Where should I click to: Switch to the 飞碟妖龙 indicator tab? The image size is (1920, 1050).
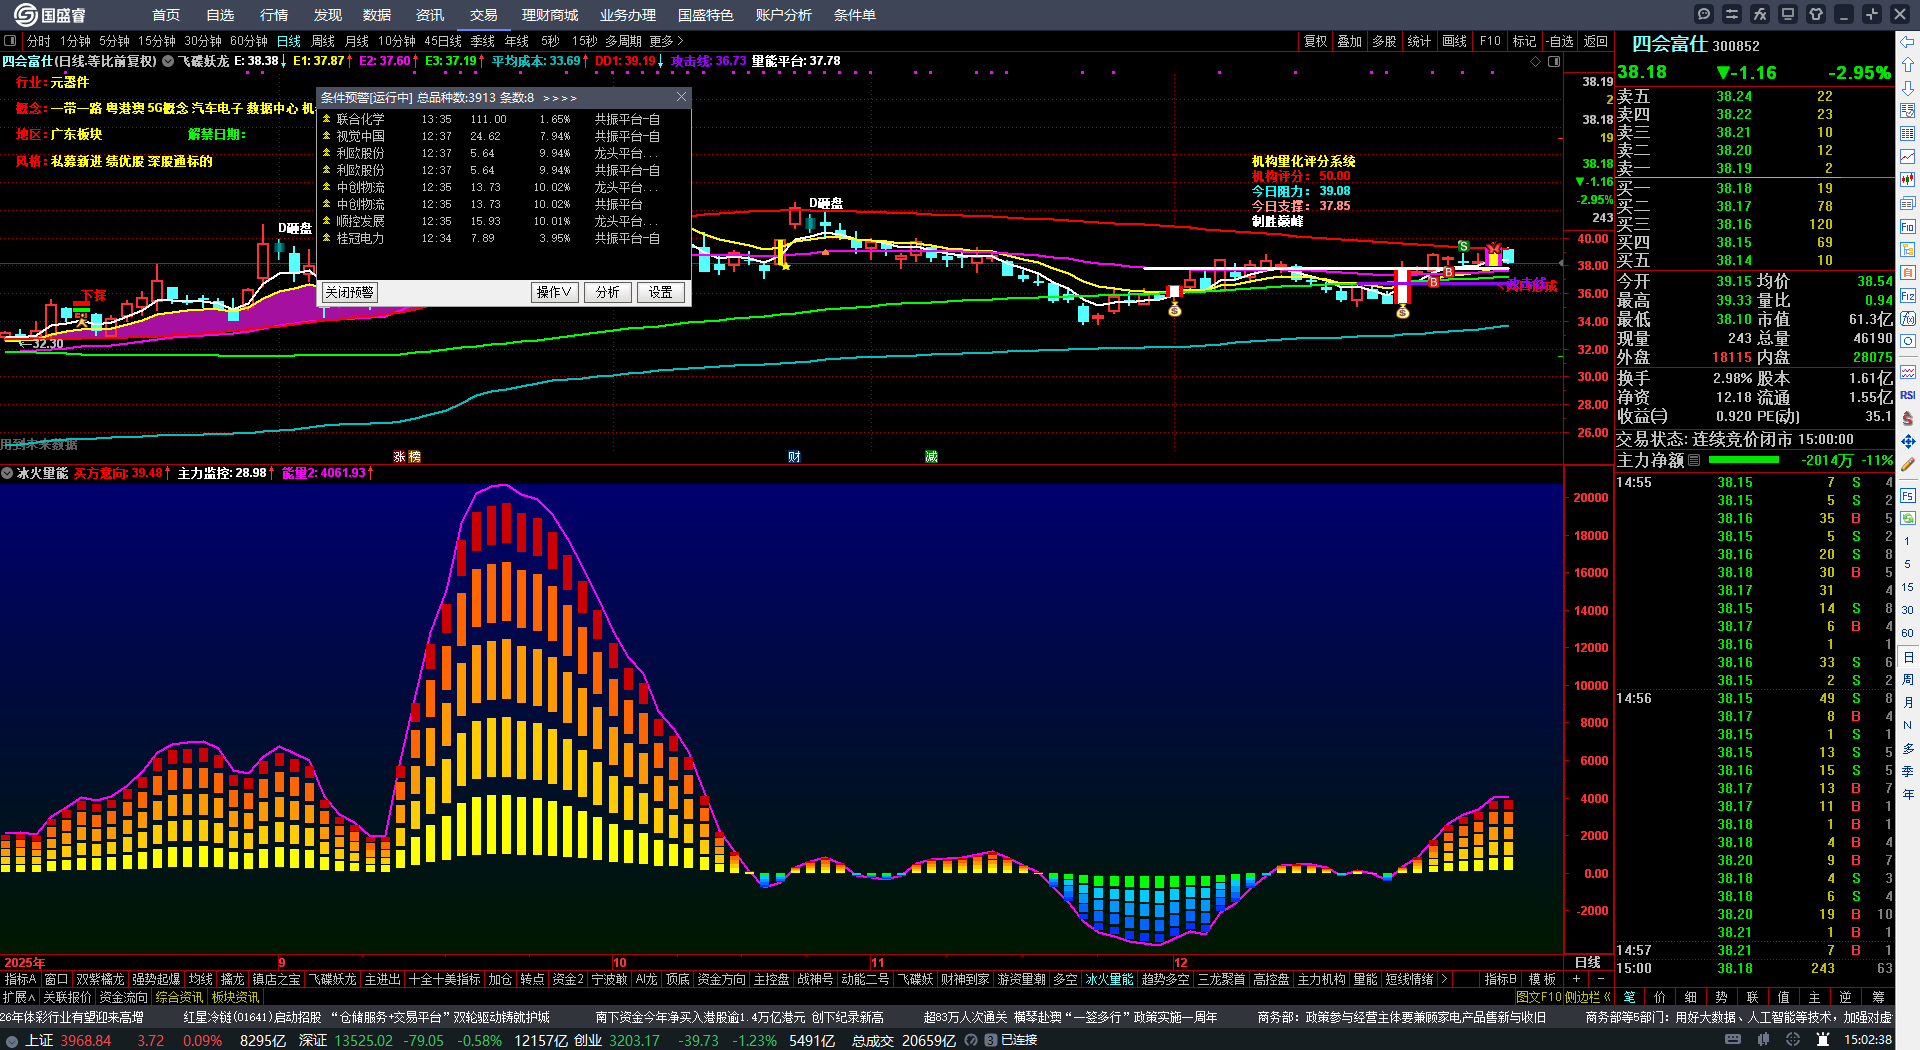pyautogui.click(x=332, y=979)
